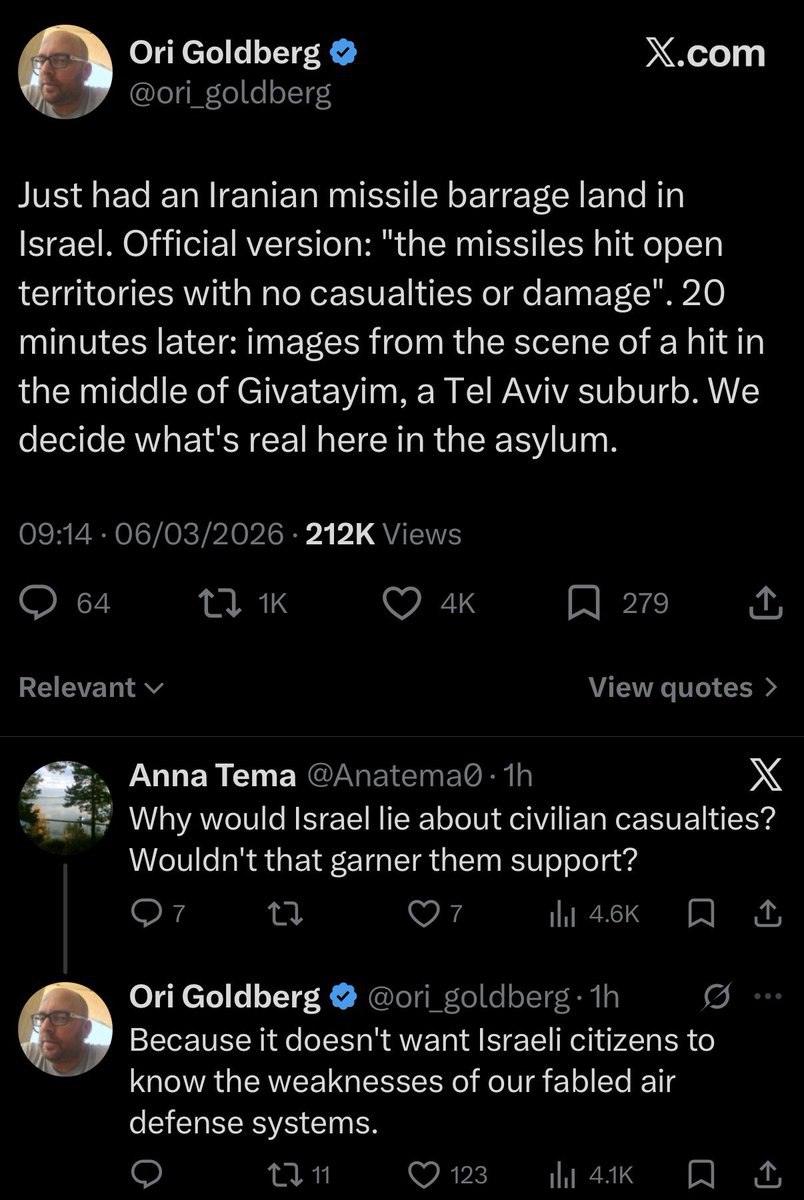
Task: Open more options on Ori Goldberg's reply
Action: point(763,995)
